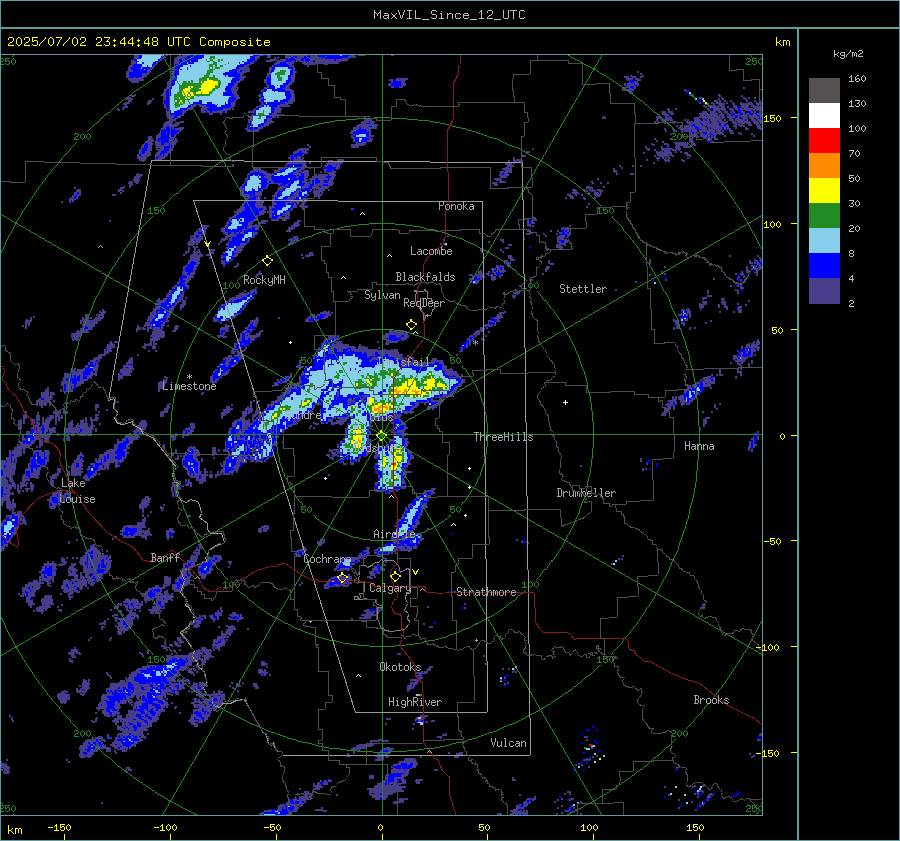
Task: Click the Calgary city label
Action: (390, 588)
